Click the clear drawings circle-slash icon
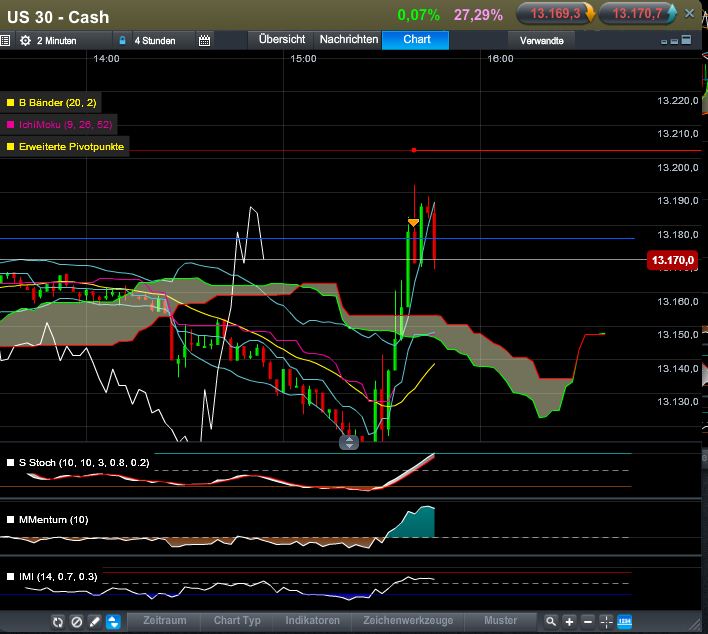 (x=76, y=621)
